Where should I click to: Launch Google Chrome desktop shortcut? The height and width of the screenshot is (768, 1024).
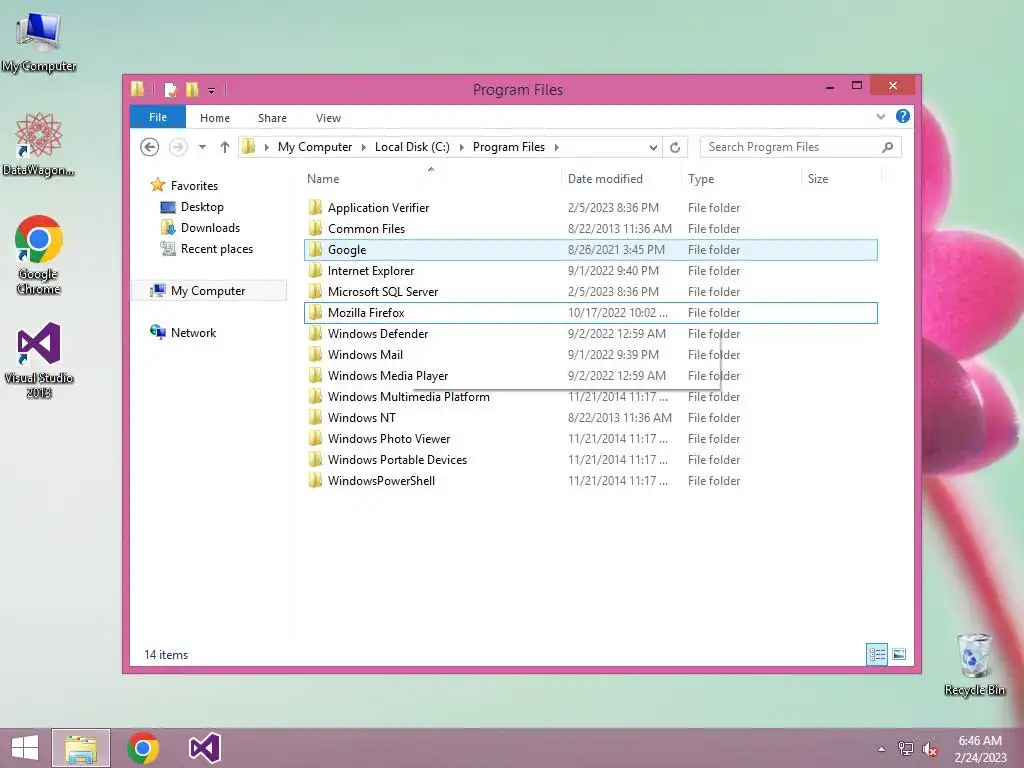pyautogui.click(x=39, y=255)
